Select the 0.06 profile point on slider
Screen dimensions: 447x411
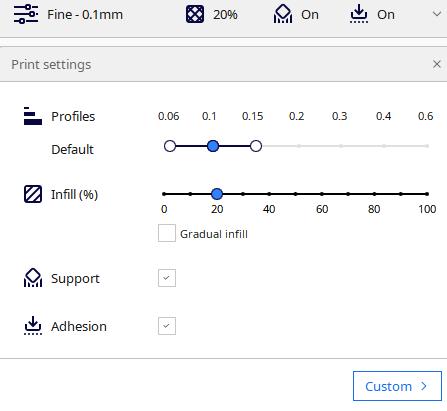coord(170,146)
